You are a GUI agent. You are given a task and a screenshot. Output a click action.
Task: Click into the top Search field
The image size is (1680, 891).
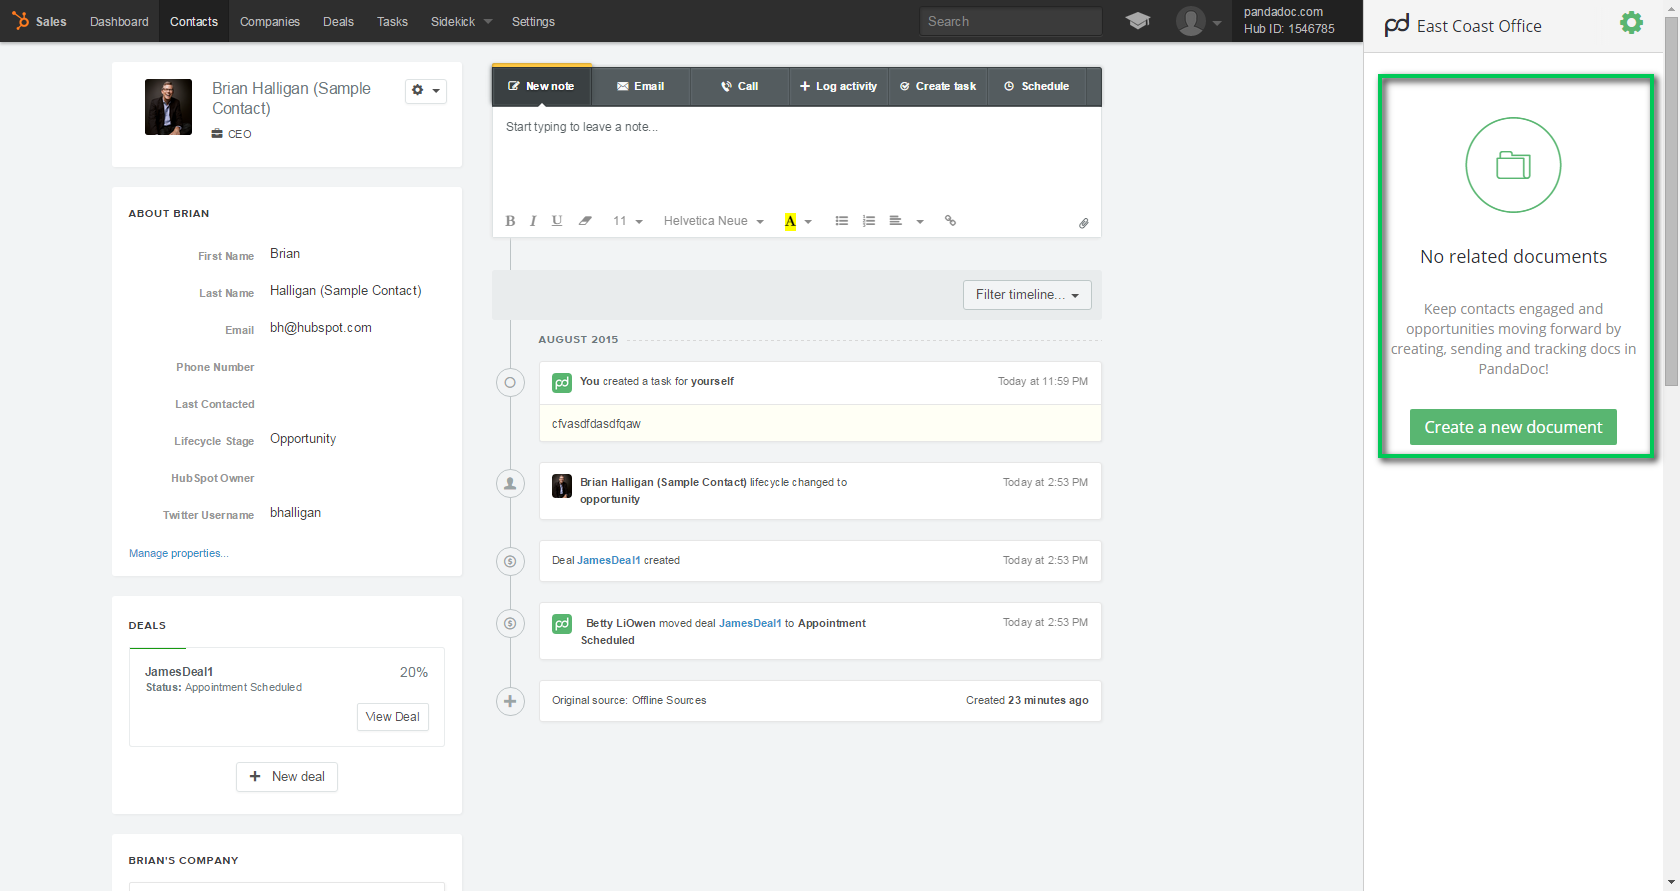pyautogui.click(x=1010, y=21)
